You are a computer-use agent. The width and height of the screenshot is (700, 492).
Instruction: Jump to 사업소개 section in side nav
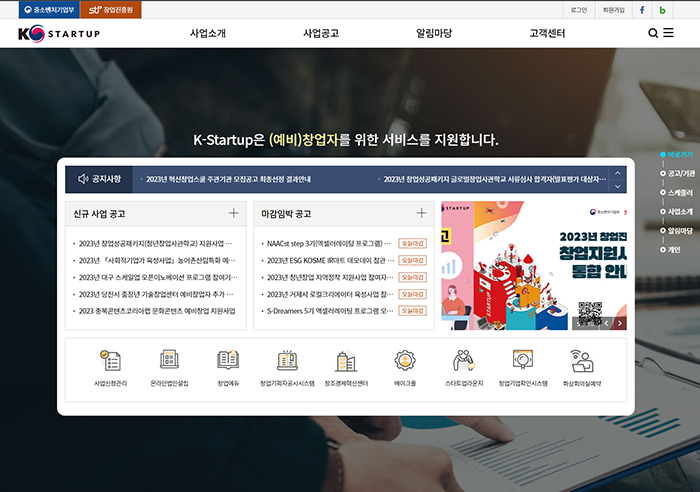tap(677, 211)
